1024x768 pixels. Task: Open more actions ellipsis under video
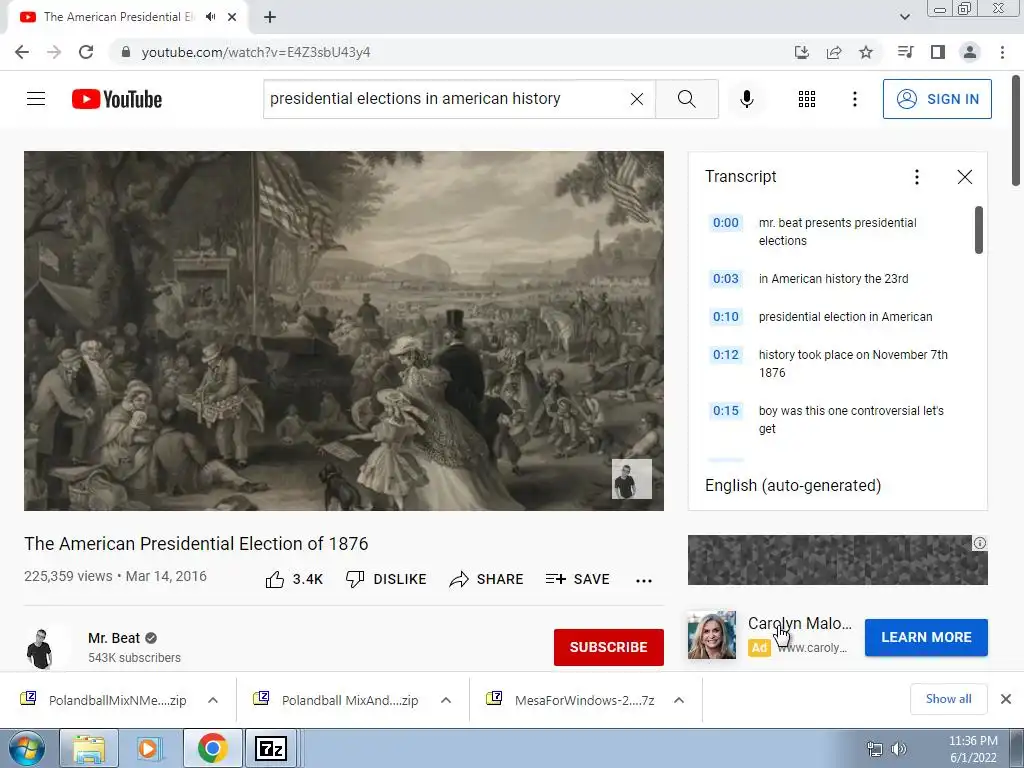click(644, 581)
